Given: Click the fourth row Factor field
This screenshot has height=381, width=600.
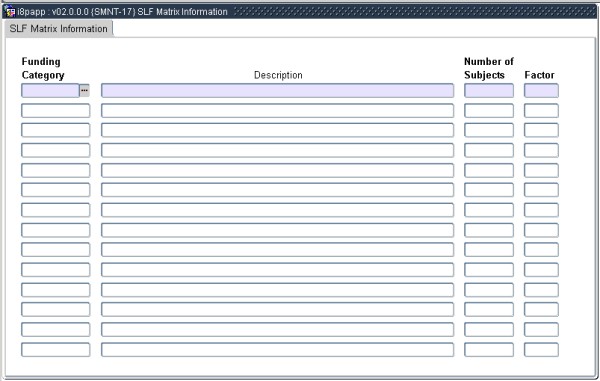Looking at the screenshot, I should pyautogui.click(x=541, y=150).
